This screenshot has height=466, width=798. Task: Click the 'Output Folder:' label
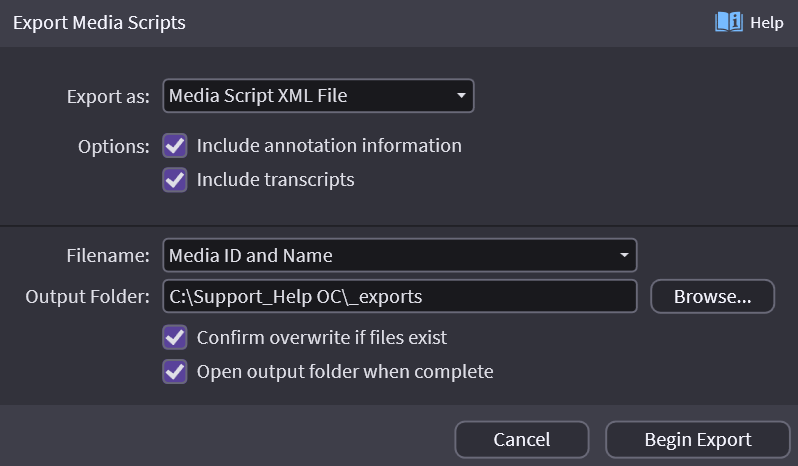(x=89, y=297)
